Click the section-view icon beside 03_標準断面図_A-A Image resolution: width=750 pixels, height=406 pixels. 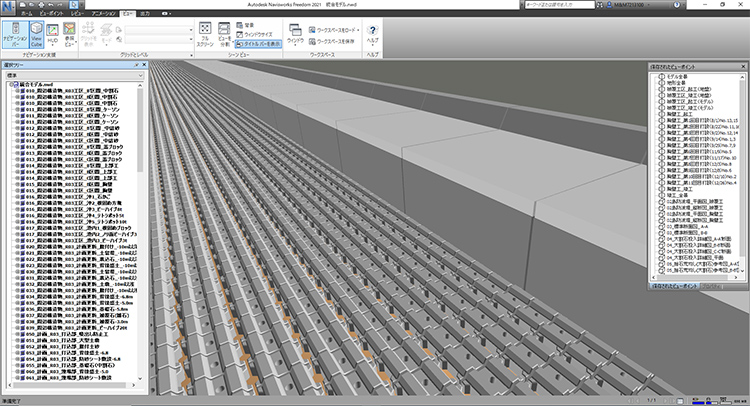[x=662, y=226]
